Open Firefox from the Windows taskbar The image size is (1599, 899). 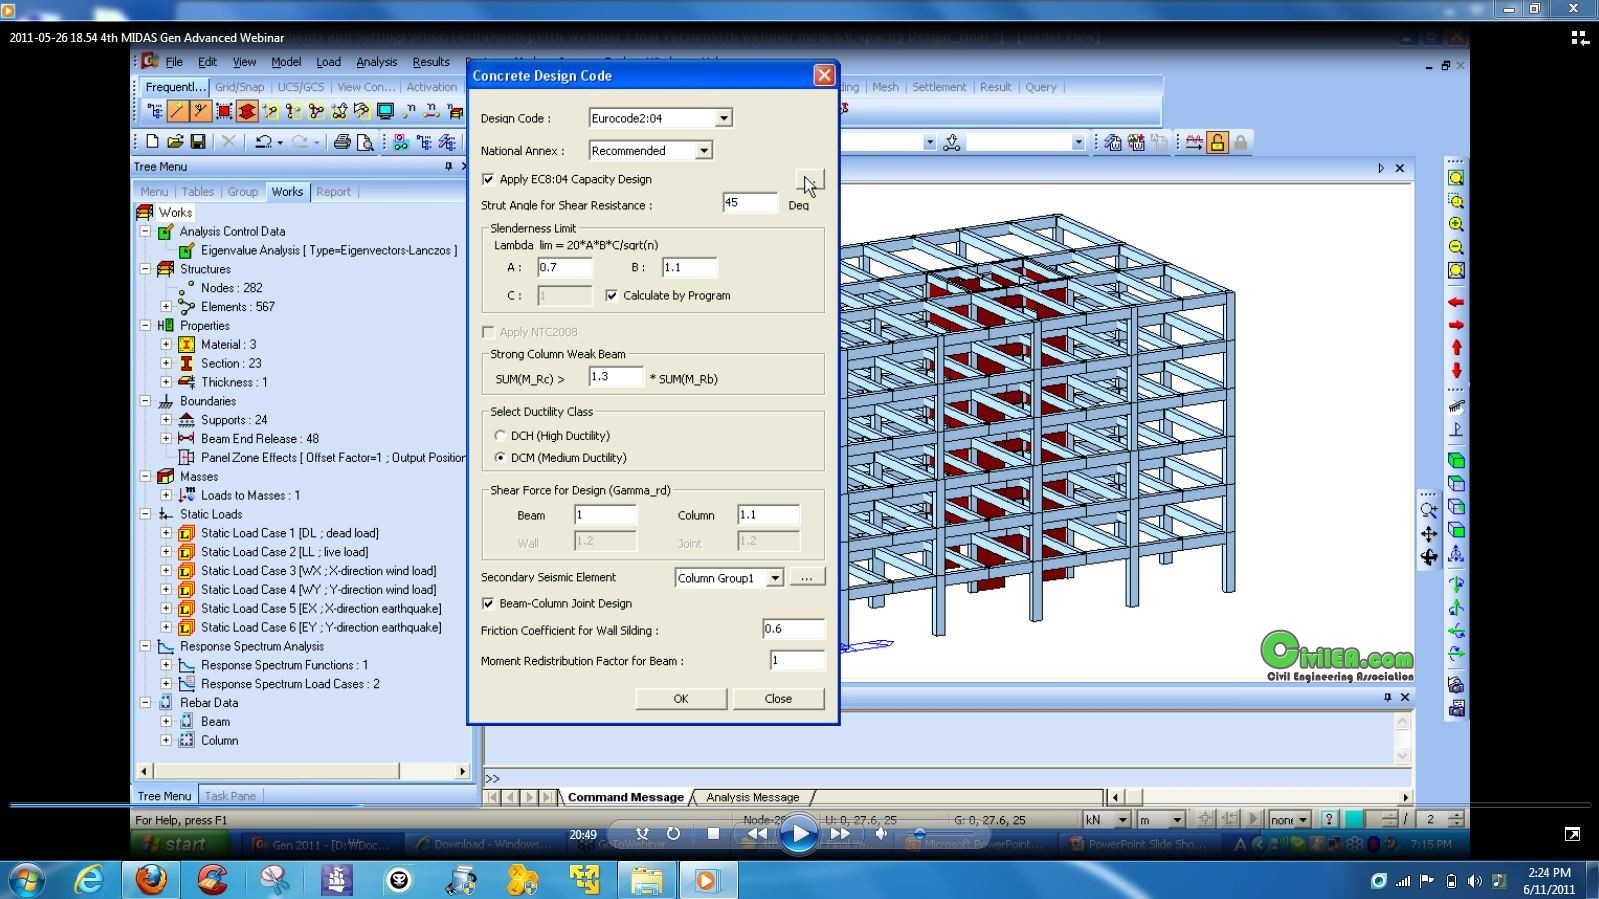(151, 880)
